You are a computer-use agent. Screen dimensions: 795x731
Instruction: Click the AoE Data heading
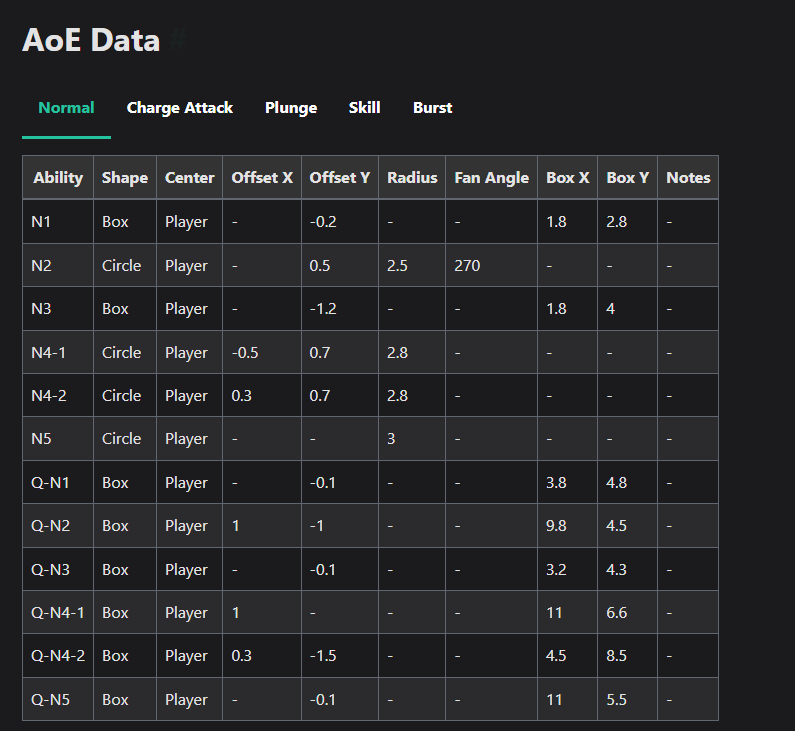coord(91,40)
